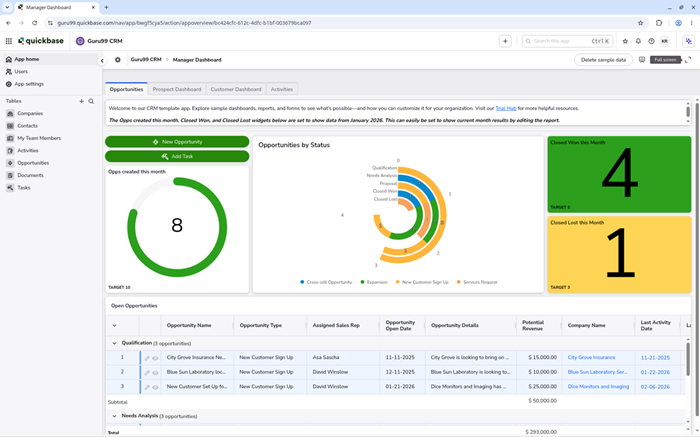Click Guru99 CRM breadcrumb link

pyautogui.click(x=146, y=59)
